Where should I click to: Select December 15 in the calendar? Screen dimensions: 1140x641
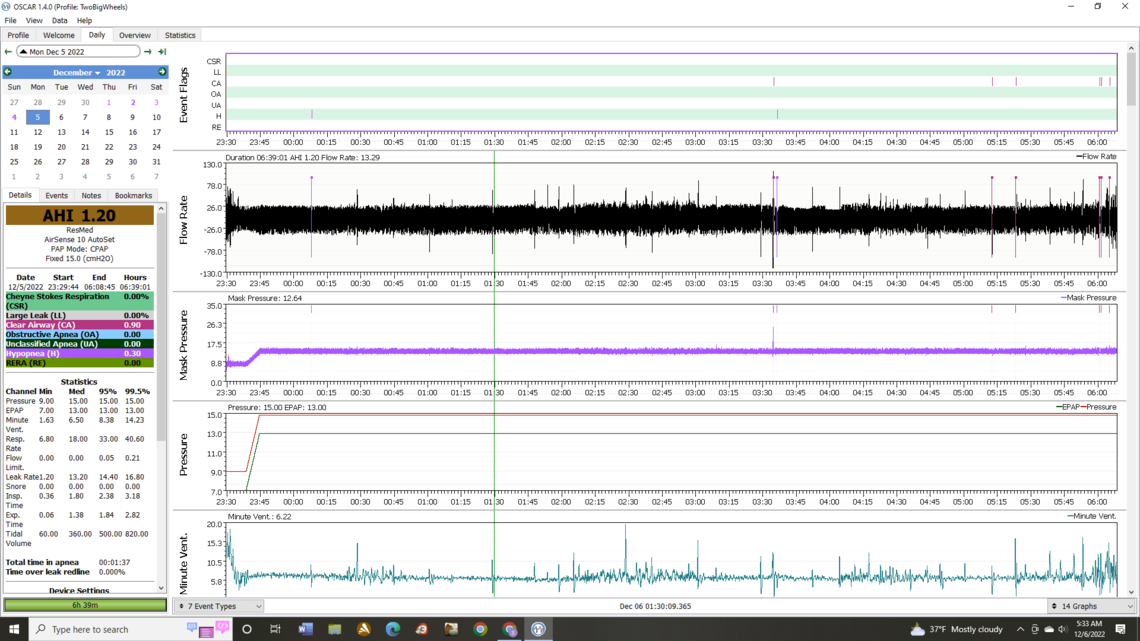point(109,132)
